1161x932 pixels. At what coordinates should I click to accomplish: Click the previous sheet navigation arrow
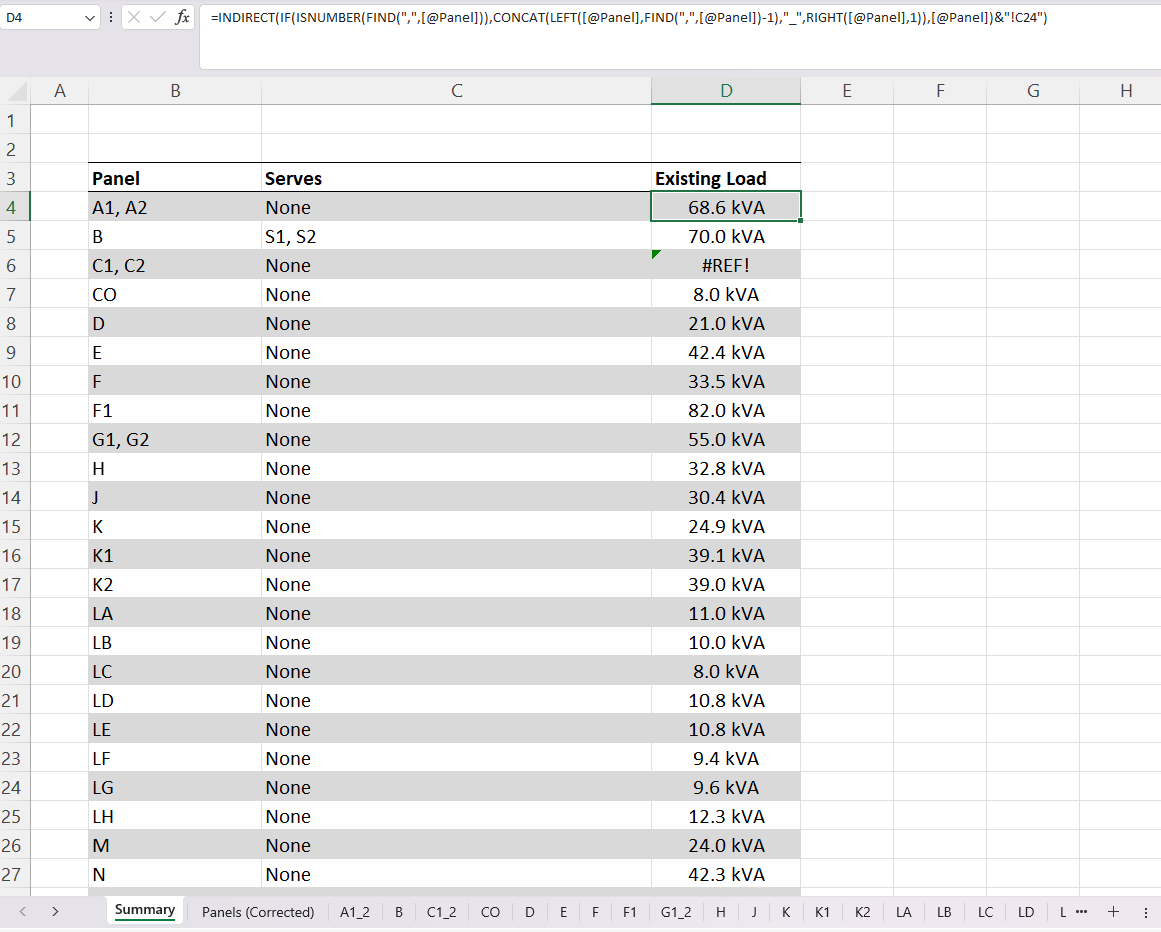[x=22, y=911]
